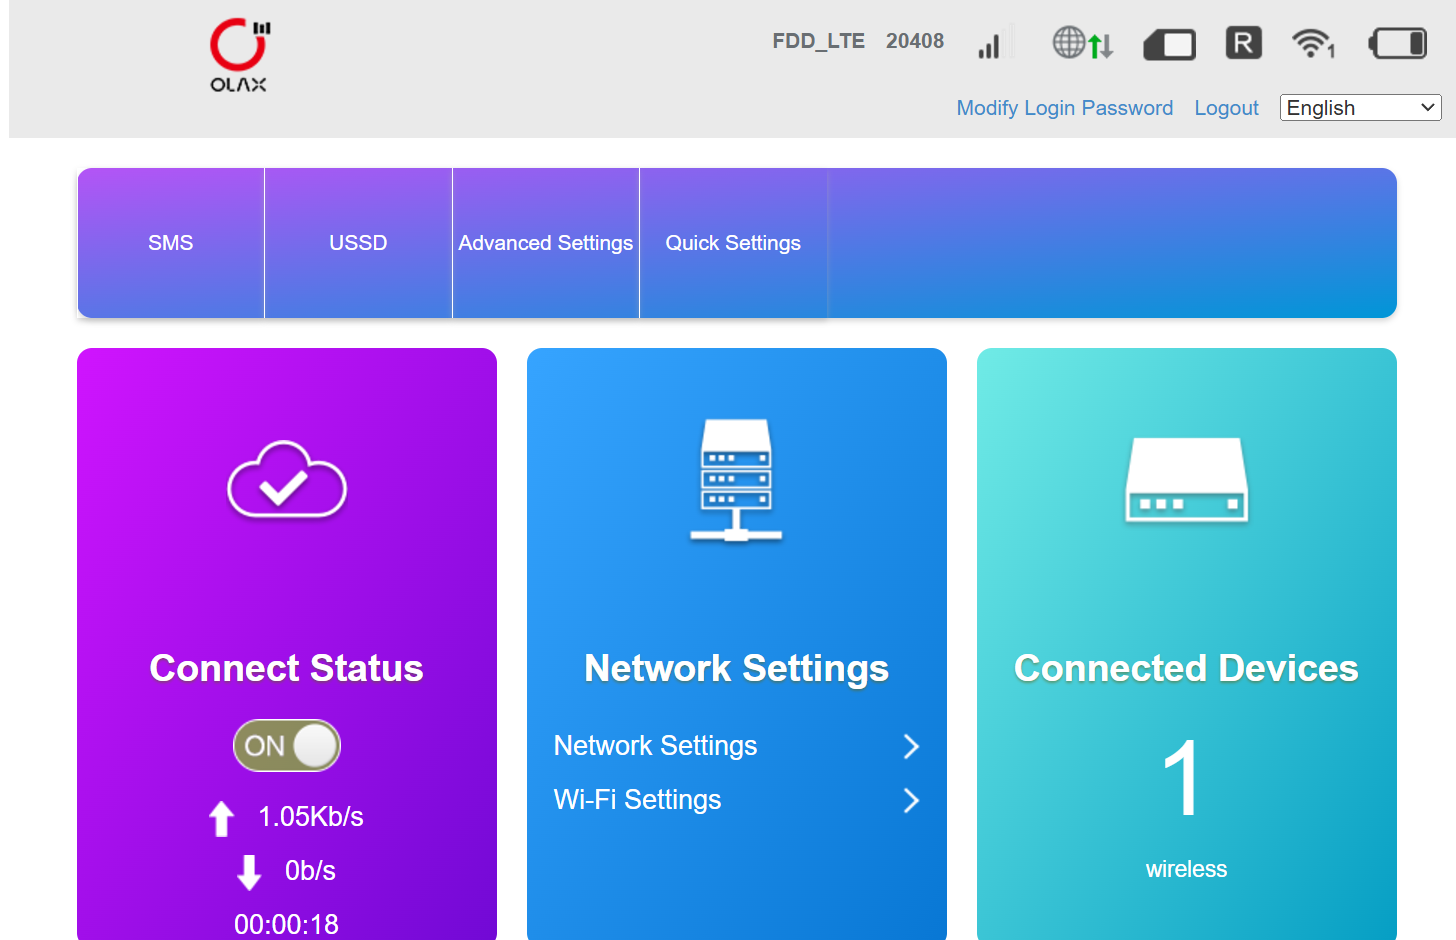Go to Quick Settings tab

(733, 243)
